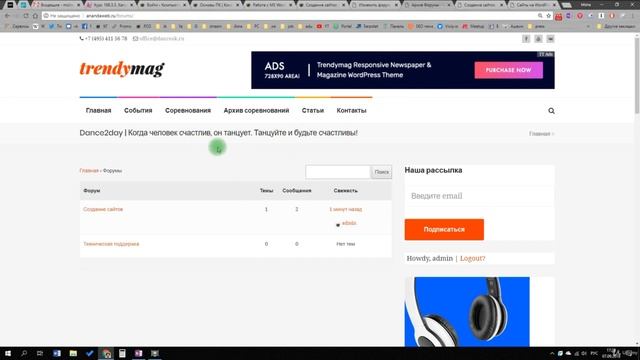Go back with browser back arrow

[x=7, y=16]
